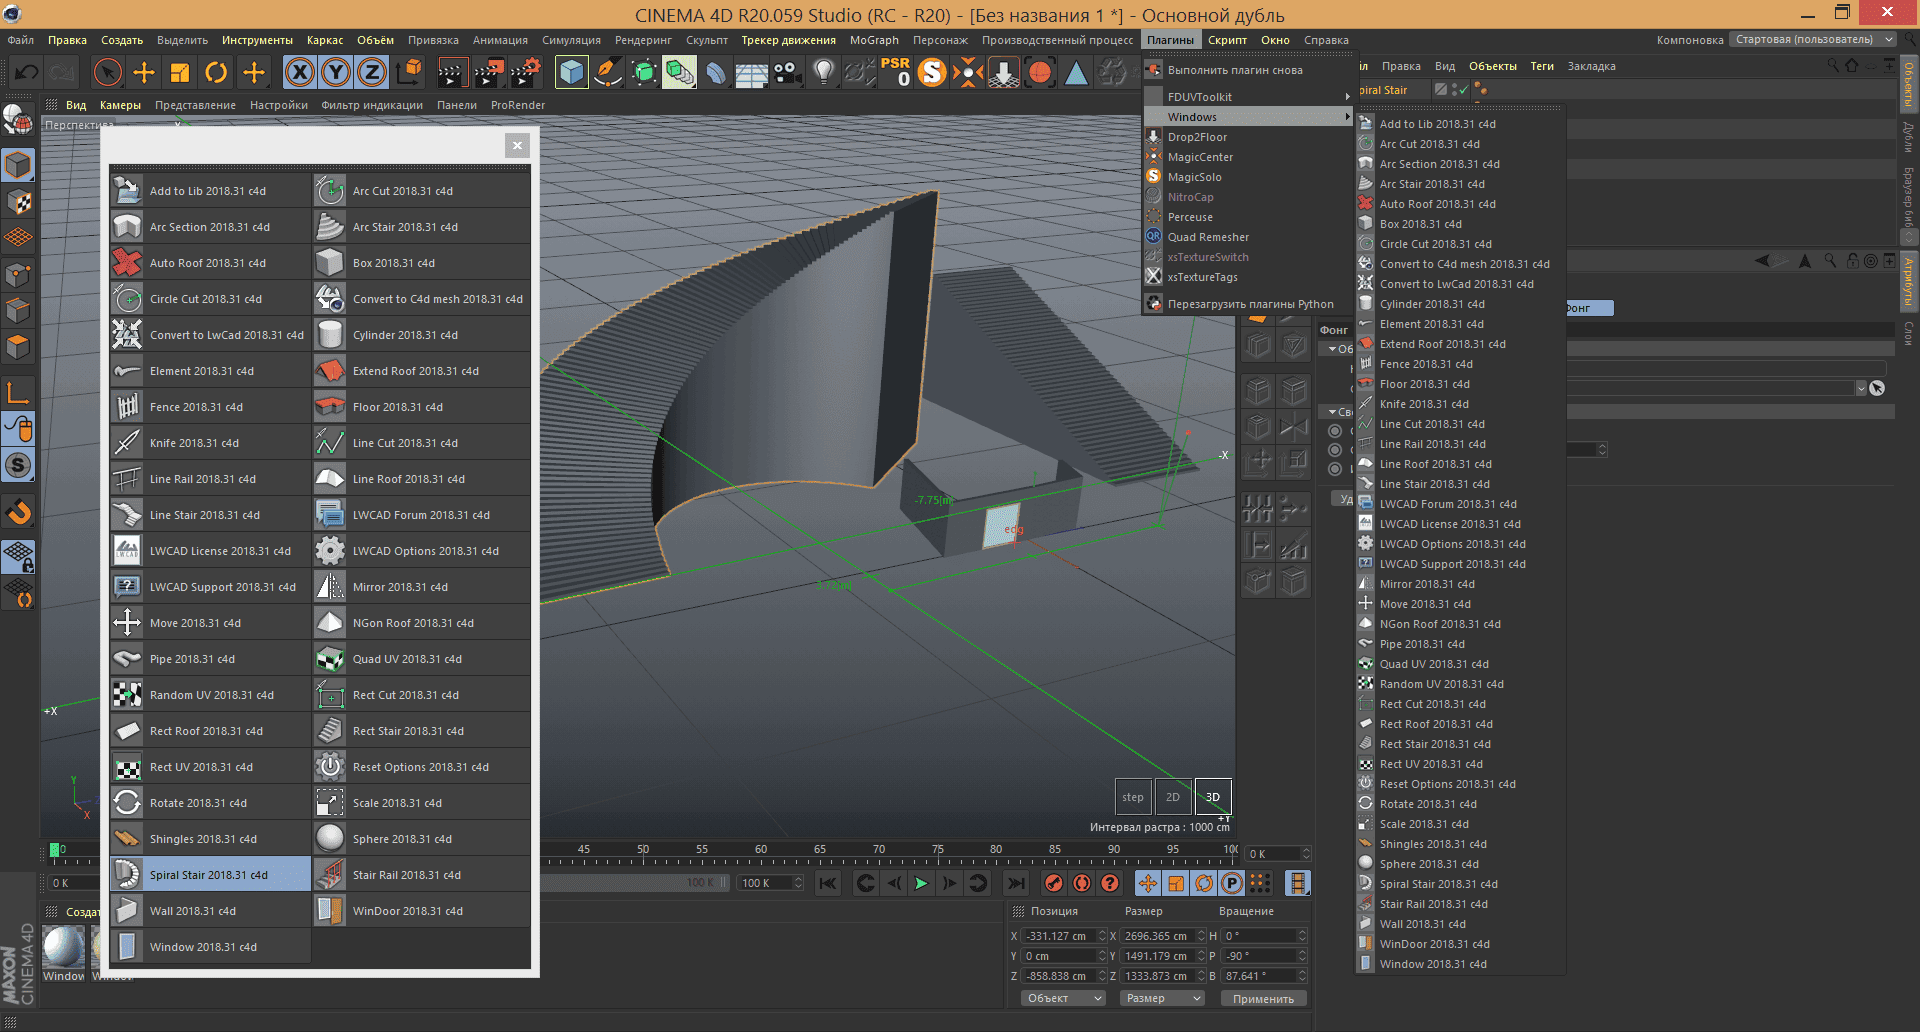
Task: Open the Стартовая layout dropdown
Action: click(x=1812, y=40)
